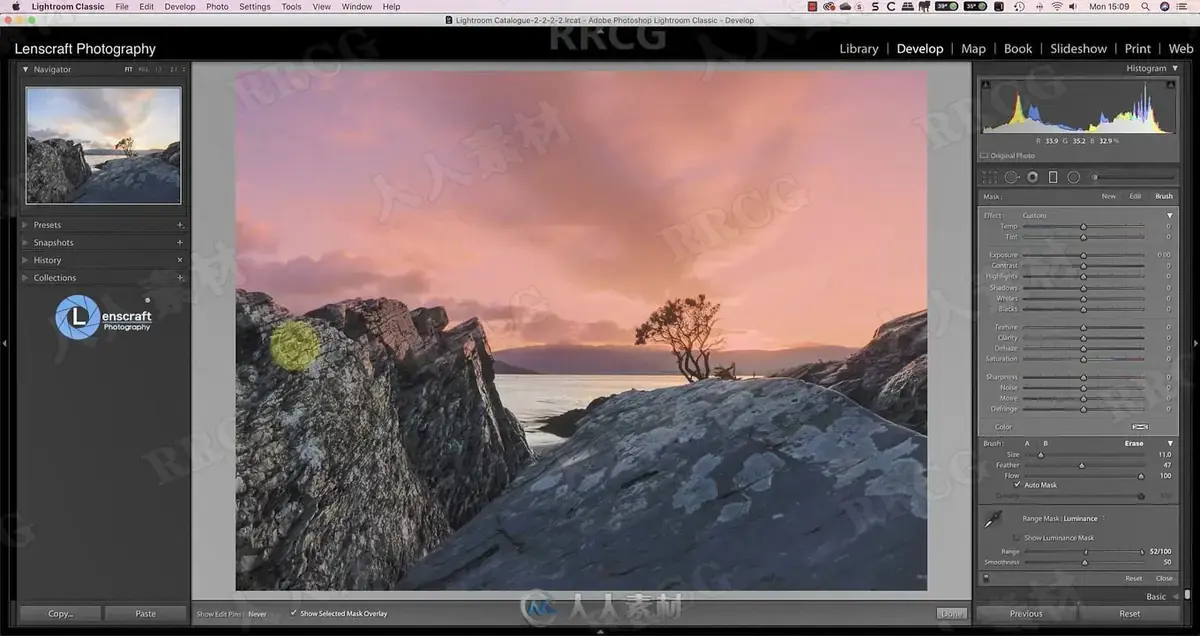
Task: Select the Graduated Filter tool icon
Action: tap(1053, 177)
